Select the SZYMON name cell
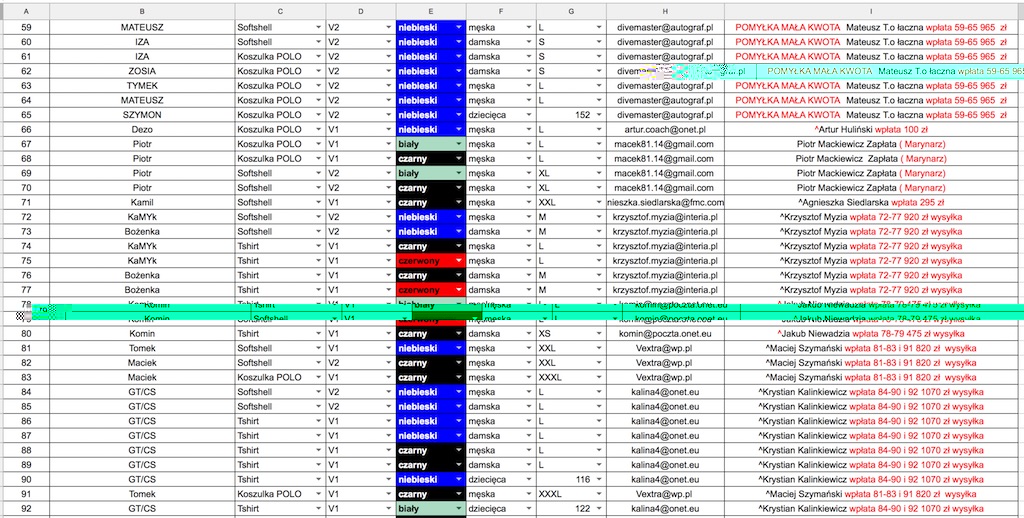The width and height of the screenshot is (1024, 518). tap(142, 115)
